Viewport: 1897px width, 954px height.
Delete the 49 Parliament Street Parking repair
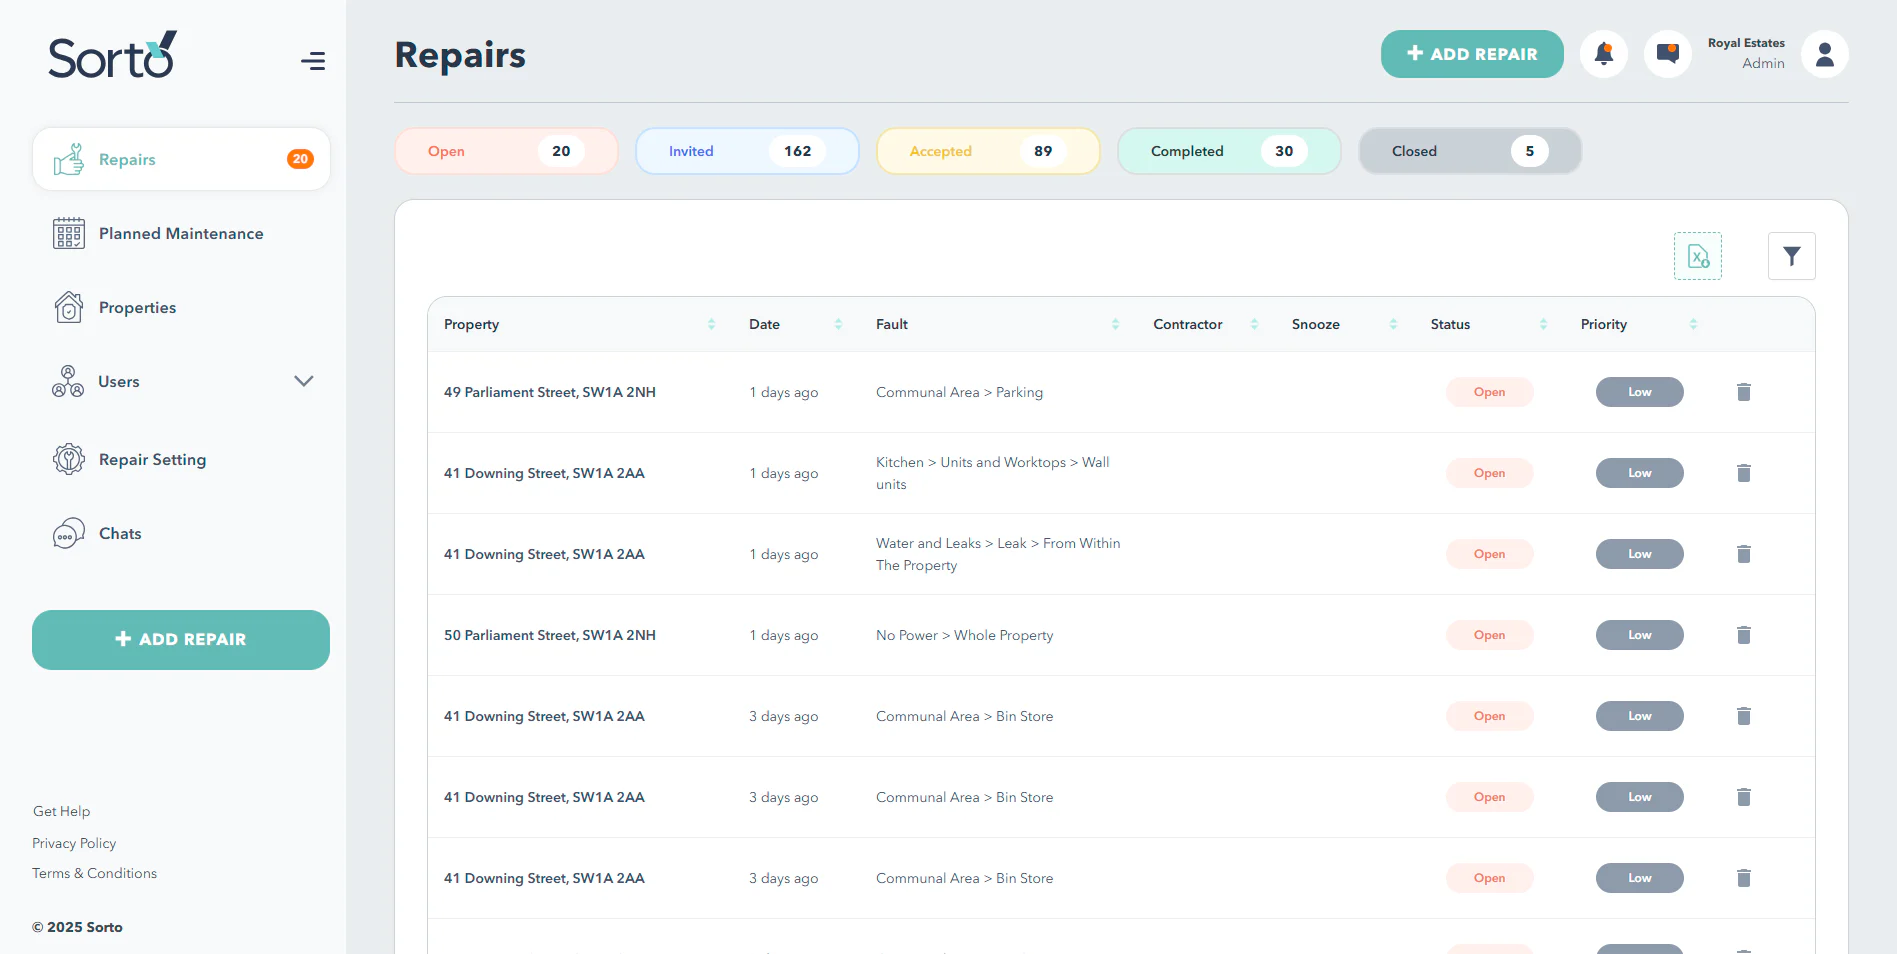click(1744, 392)
